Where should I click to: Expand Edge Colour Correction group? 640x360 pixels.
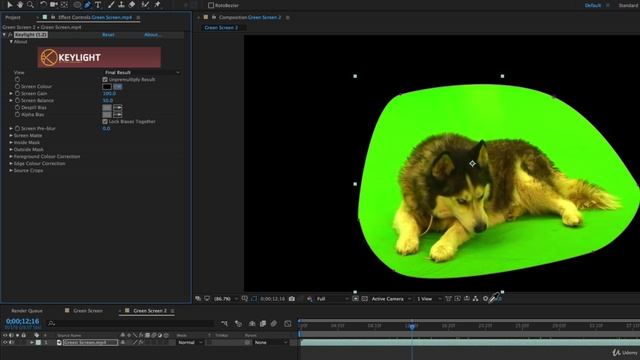[x=11, y=163]
